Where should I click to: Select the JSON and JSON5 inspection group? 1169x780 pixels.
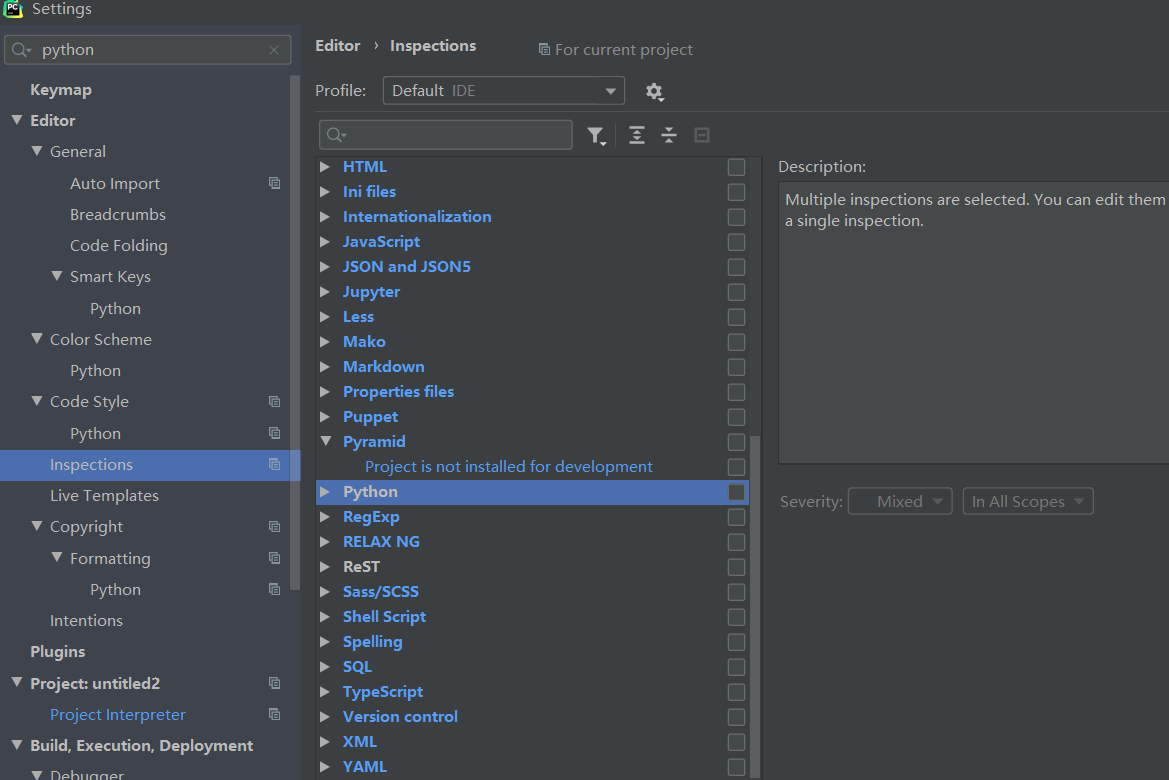(x=407, y=267)
